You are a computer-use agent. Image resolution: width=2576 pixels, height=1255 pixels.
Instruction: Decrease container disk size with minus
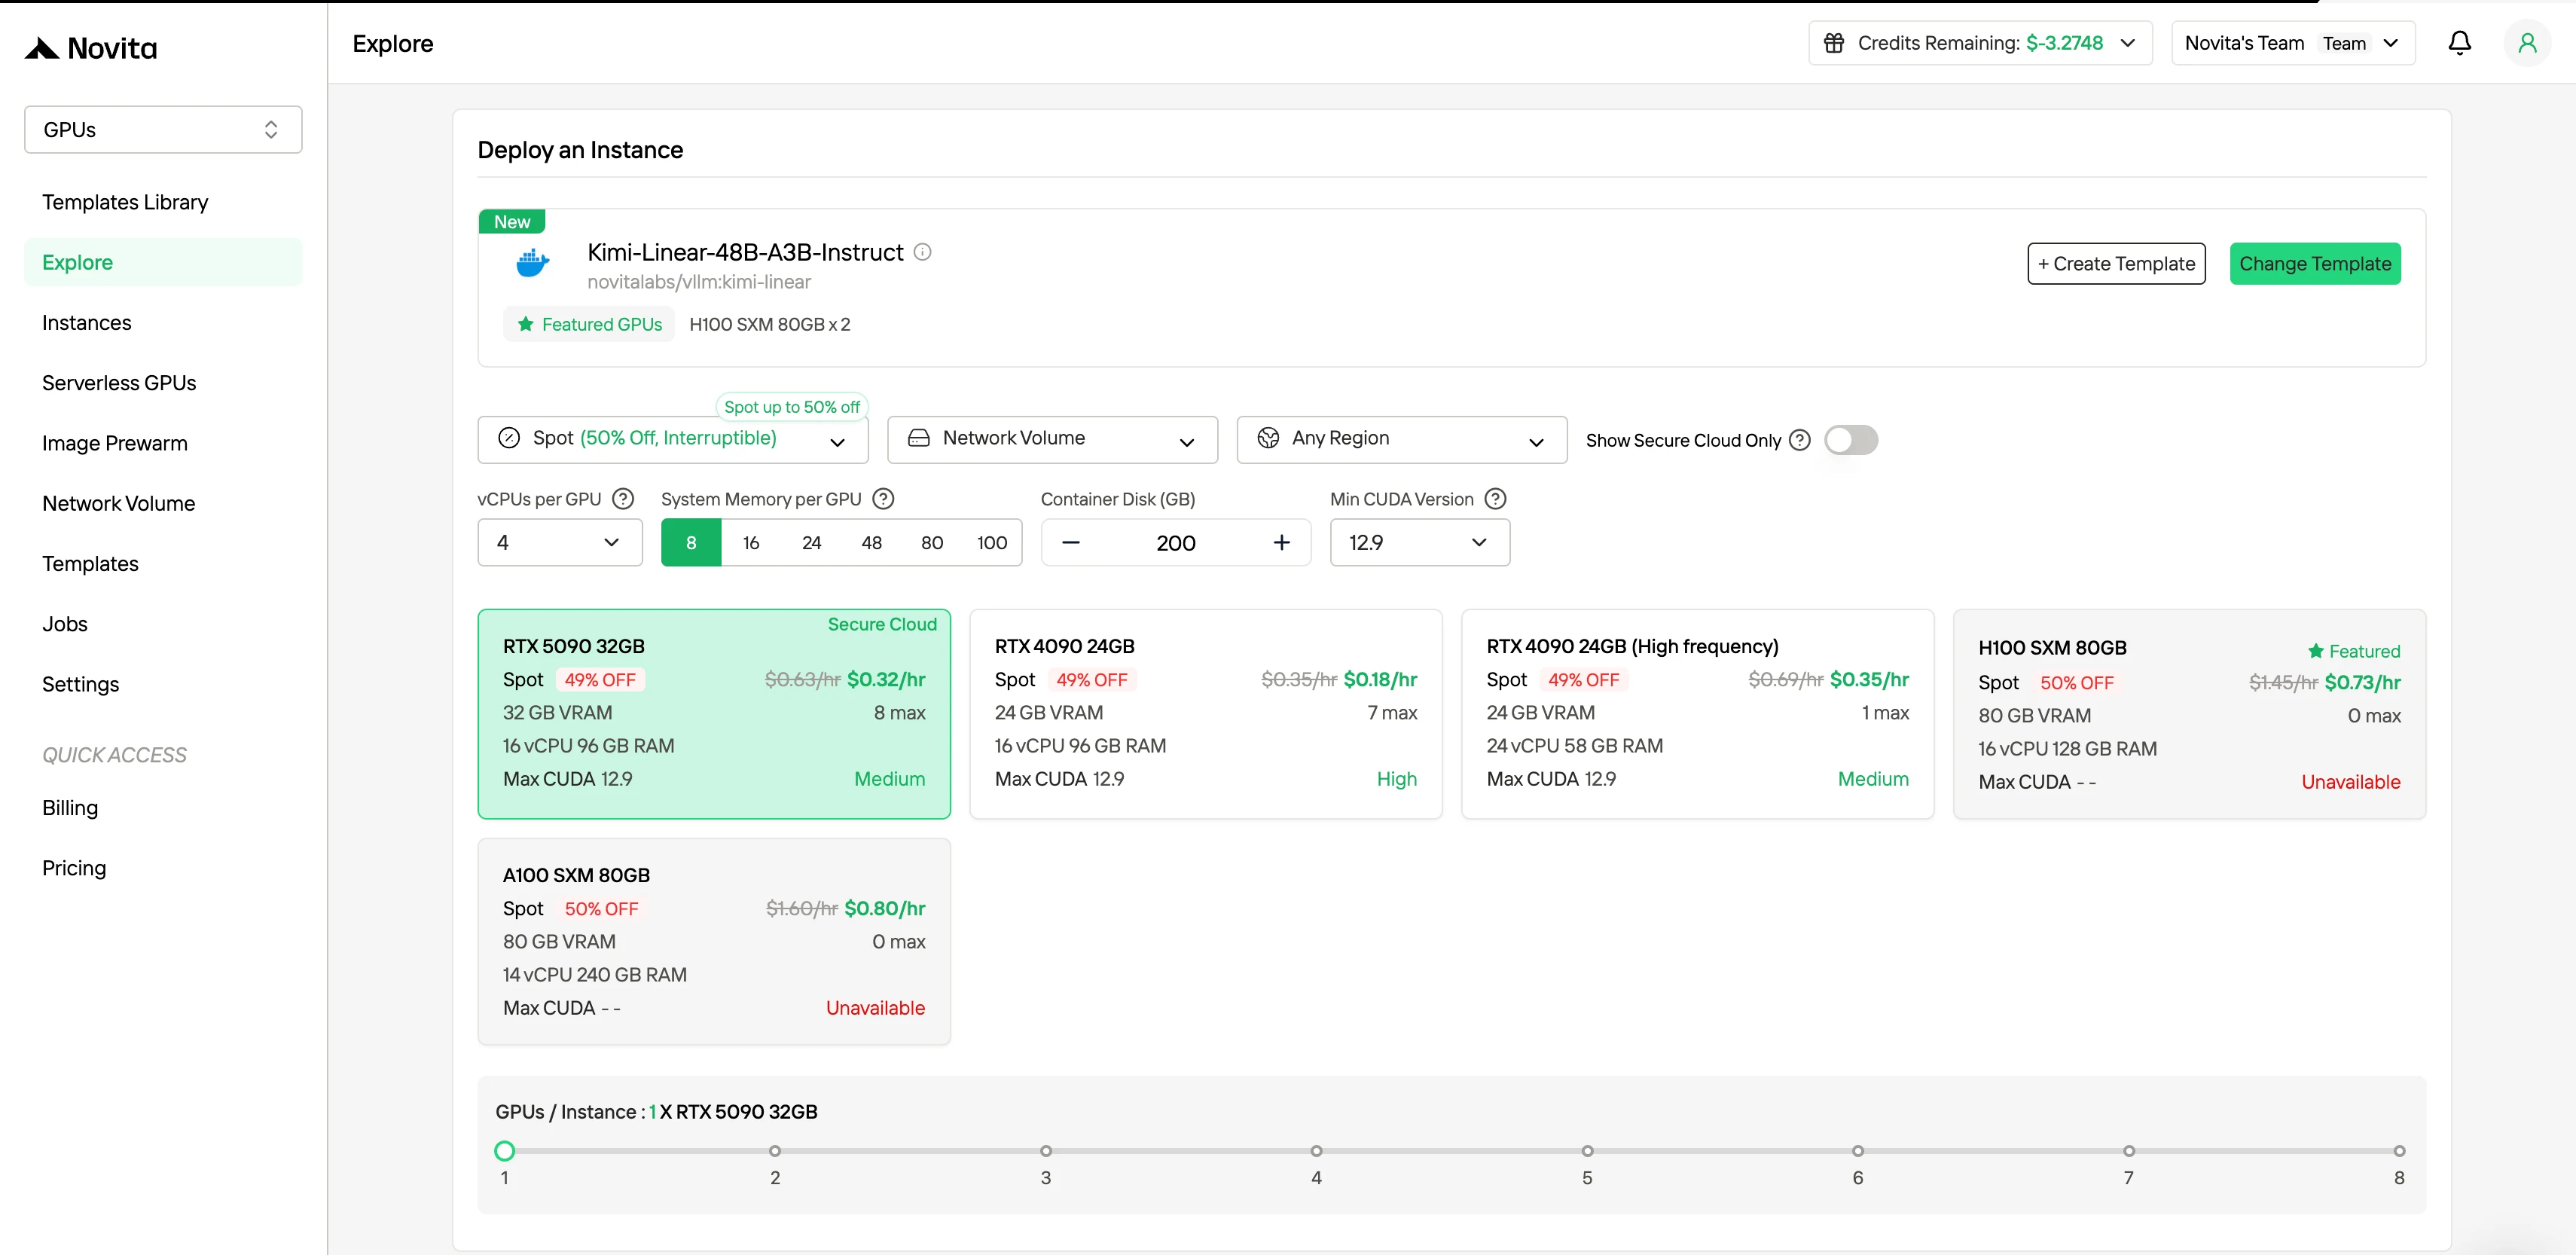1070,542
